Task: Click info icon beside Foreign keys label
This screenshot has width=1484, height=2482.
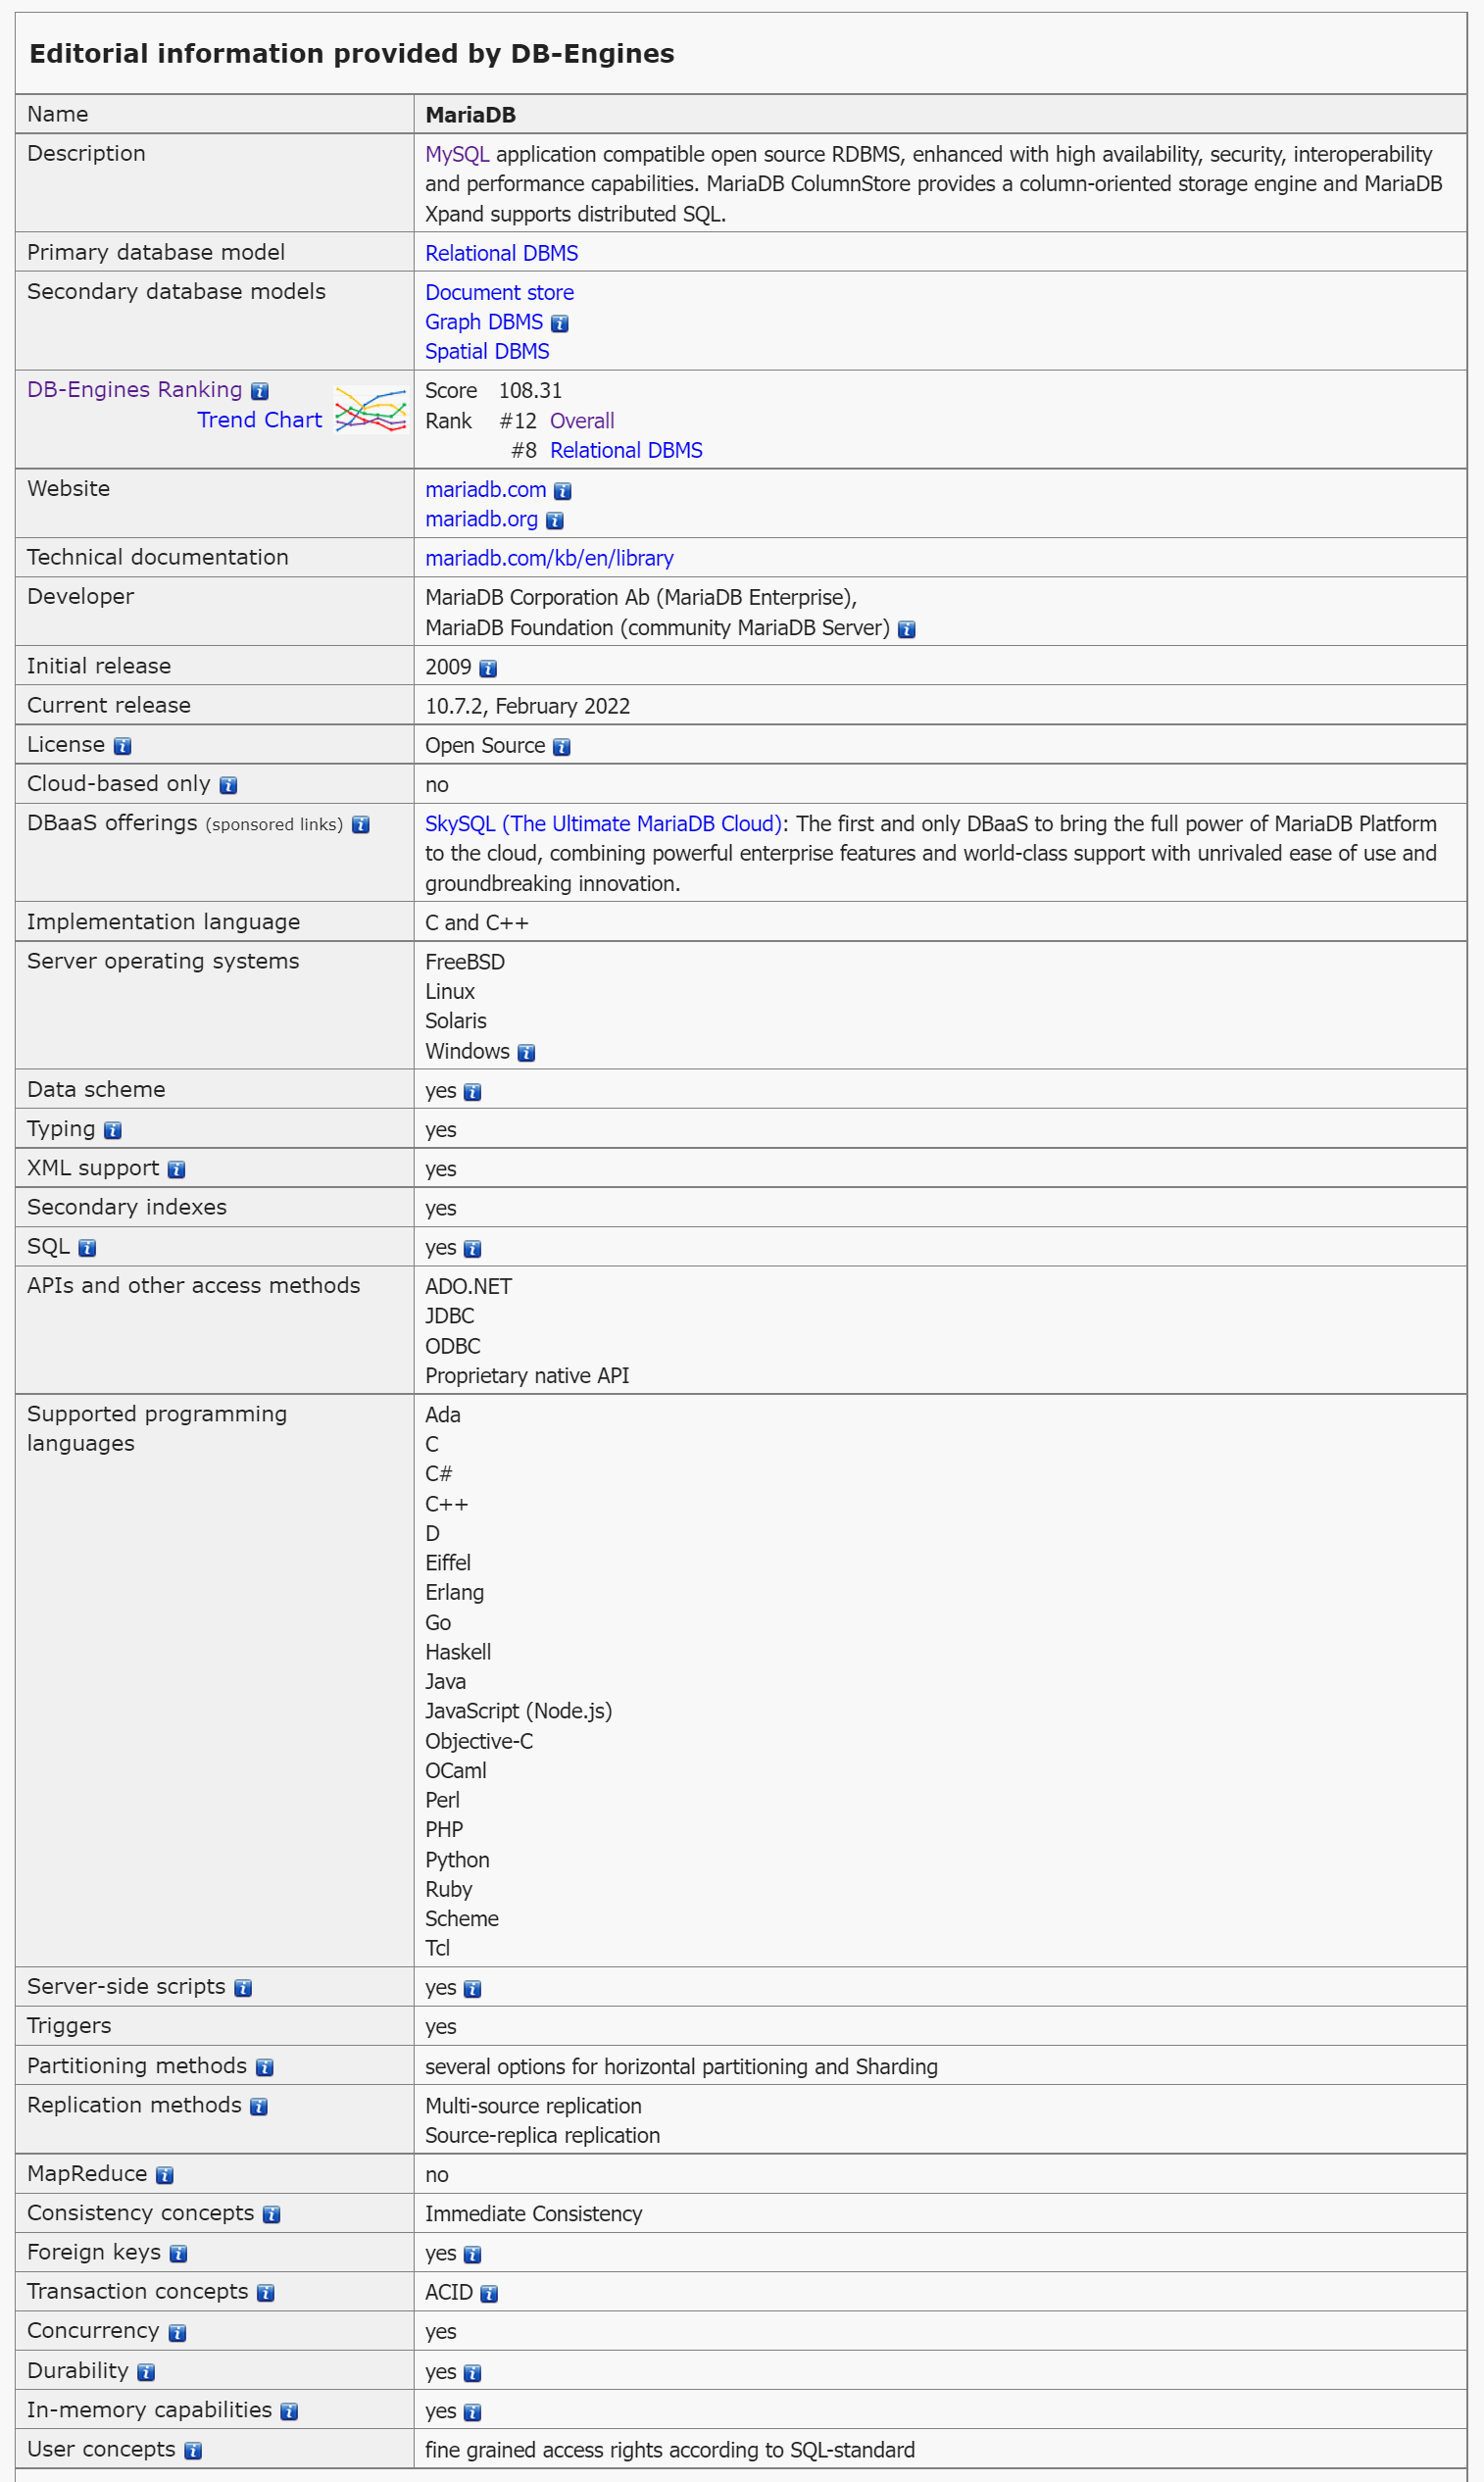Action: pos(179,2253)
